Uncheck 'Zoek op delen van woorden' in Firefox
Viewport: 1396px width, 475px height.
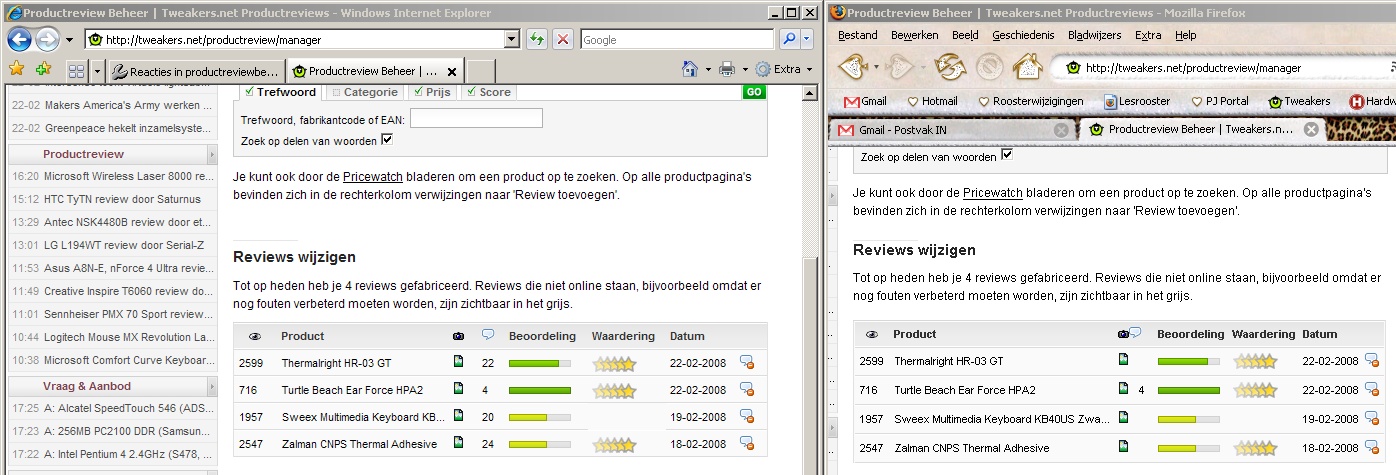click(x=1007, y=156)
